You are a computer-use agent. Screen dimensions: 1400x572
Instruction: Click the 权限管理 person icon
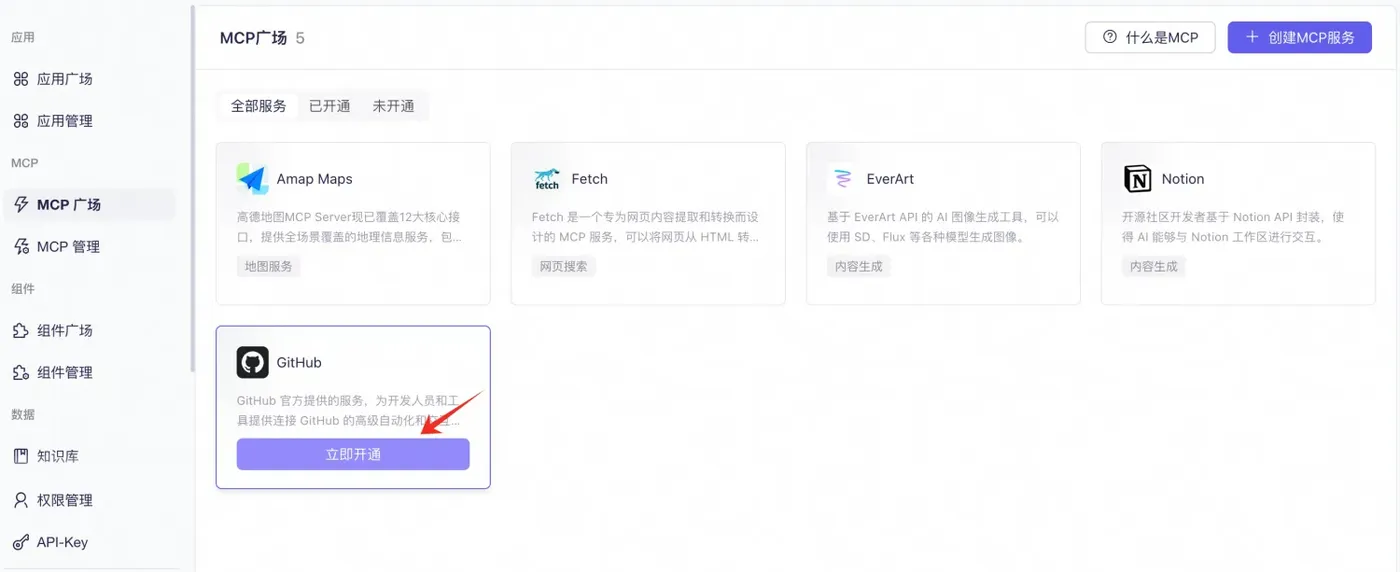coord(20,500)
